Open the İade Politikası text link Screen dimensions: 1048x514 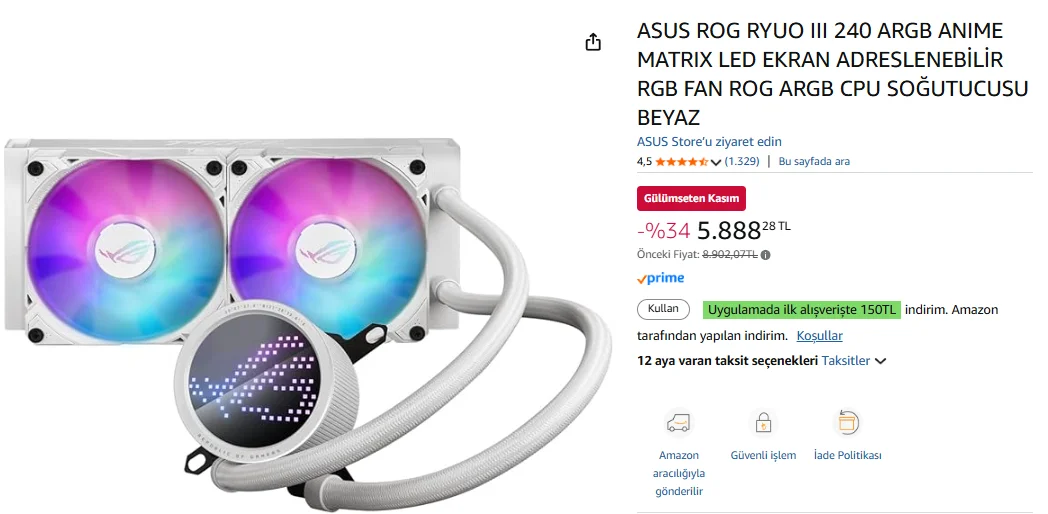point(847,455)
